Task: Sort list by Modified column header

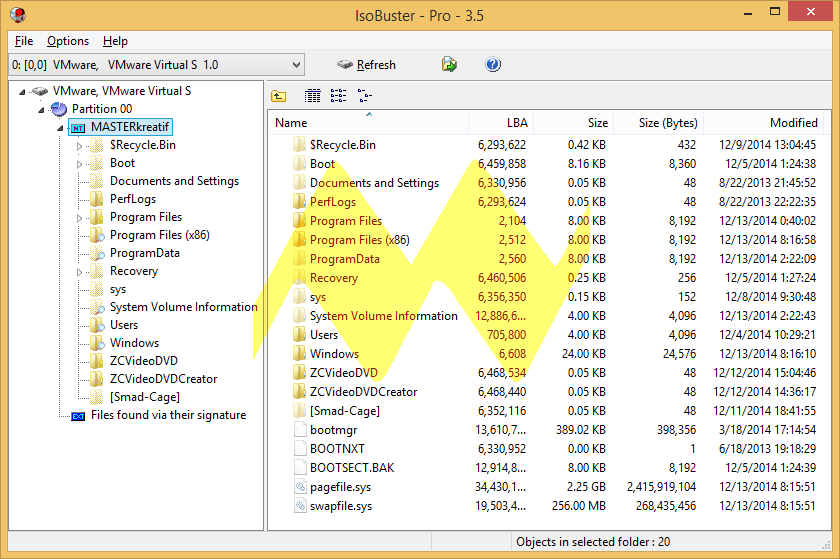Action: click(763, 123)
